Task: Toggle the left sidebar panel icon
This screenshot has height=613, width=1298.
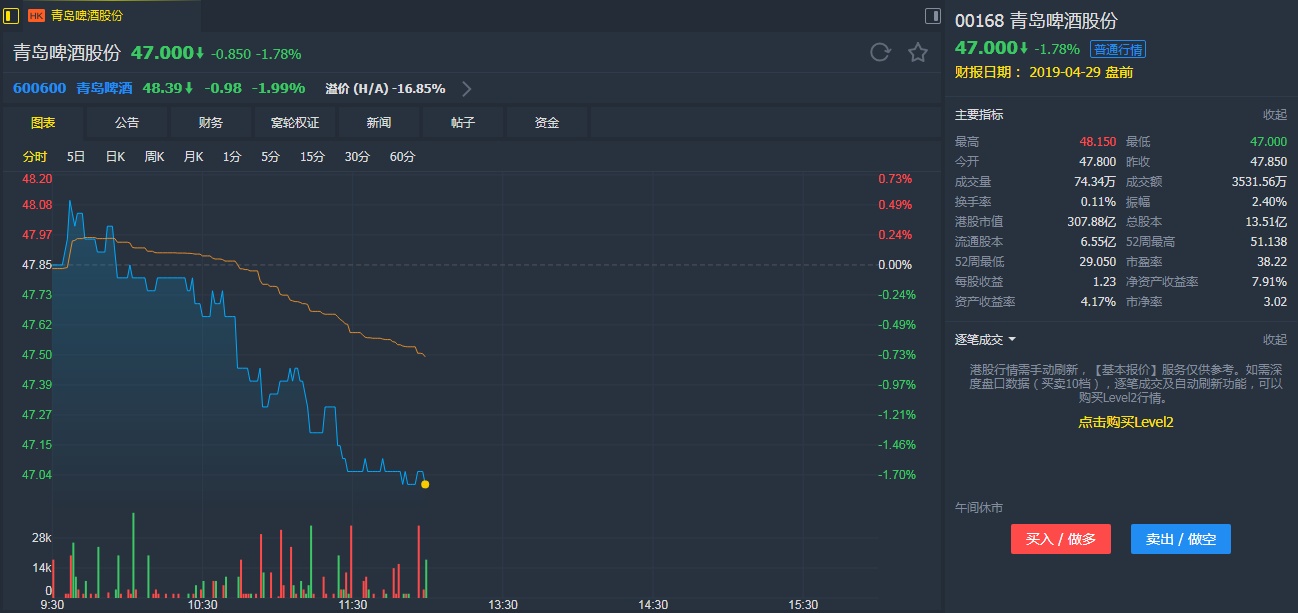Action: tap(12, 15)
